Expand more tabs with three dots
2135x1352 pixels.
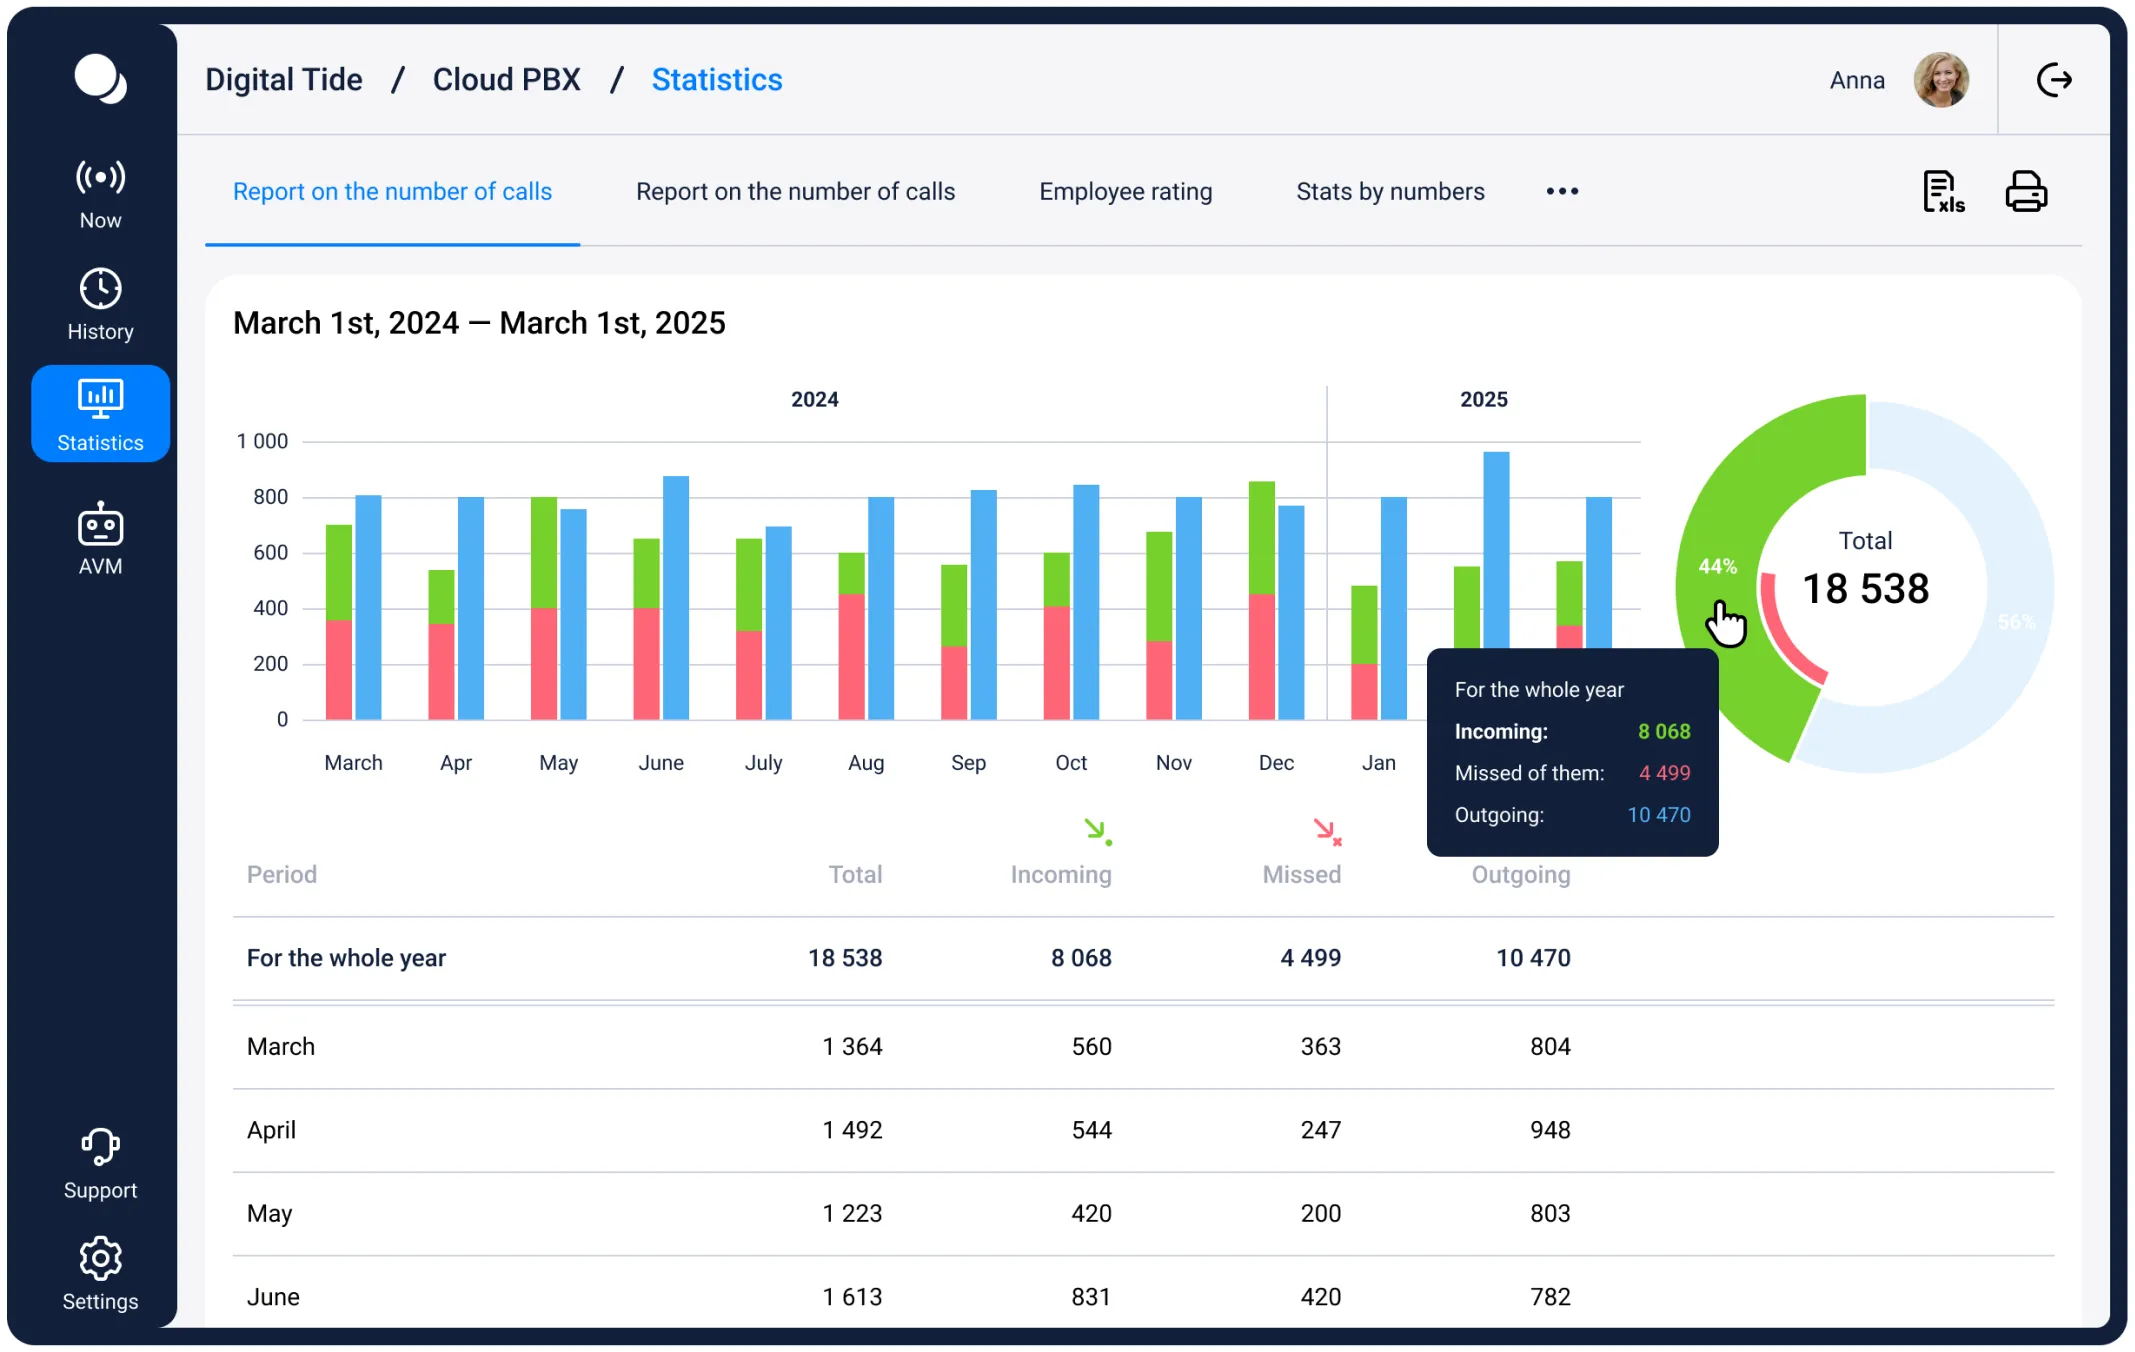(x=1562, y=191)
